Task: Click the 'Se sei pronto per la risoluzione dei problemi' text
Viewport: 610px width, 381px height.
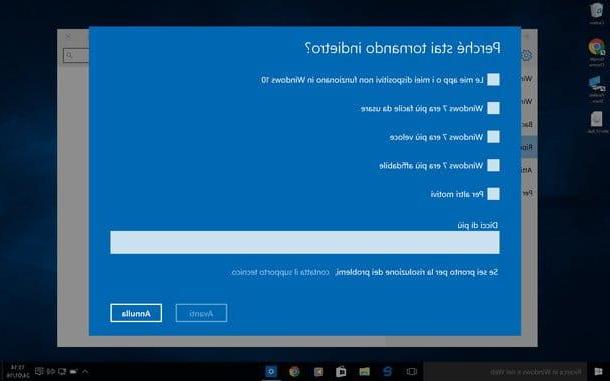Action: [416, 272]
